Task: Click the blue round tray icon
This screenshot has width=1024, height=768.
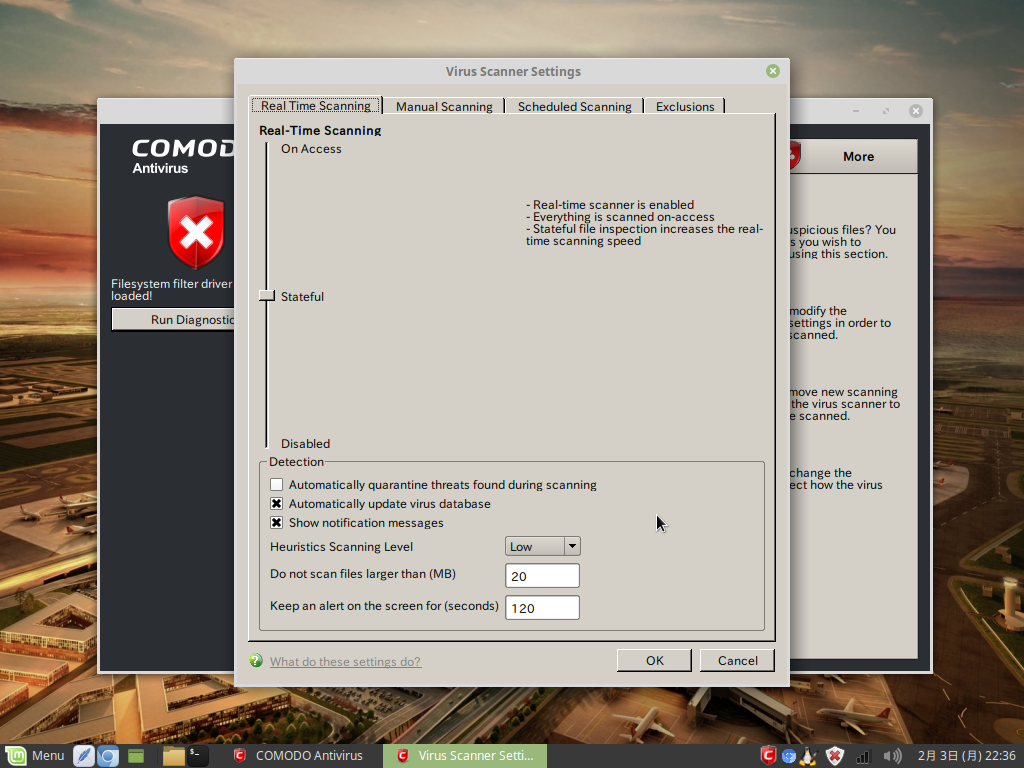Action: [x=789, y=756]
